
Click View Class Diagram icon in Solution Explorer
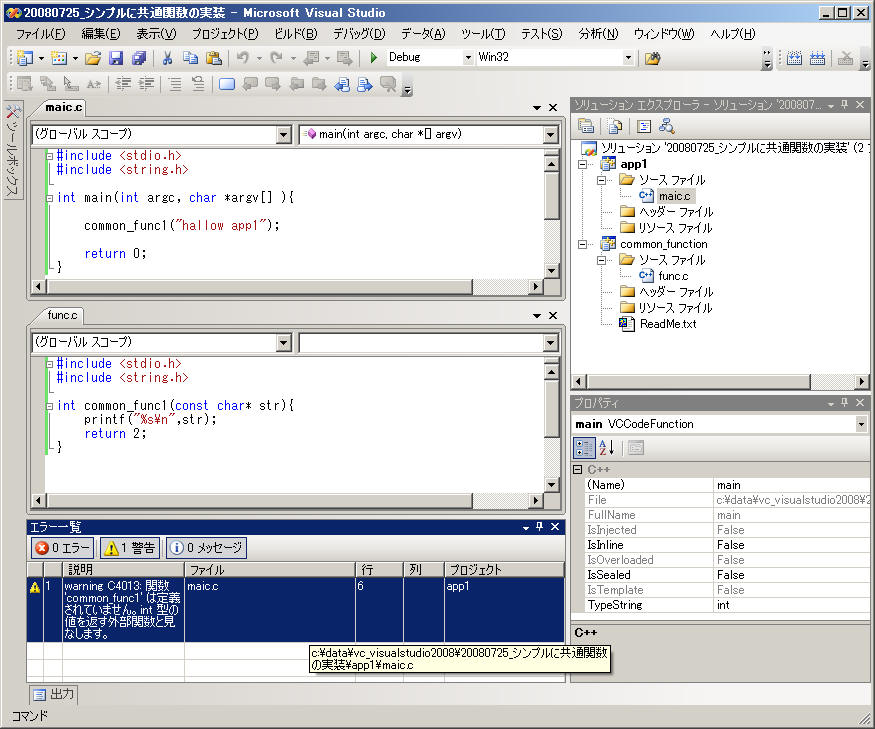(x=666, y=126)
